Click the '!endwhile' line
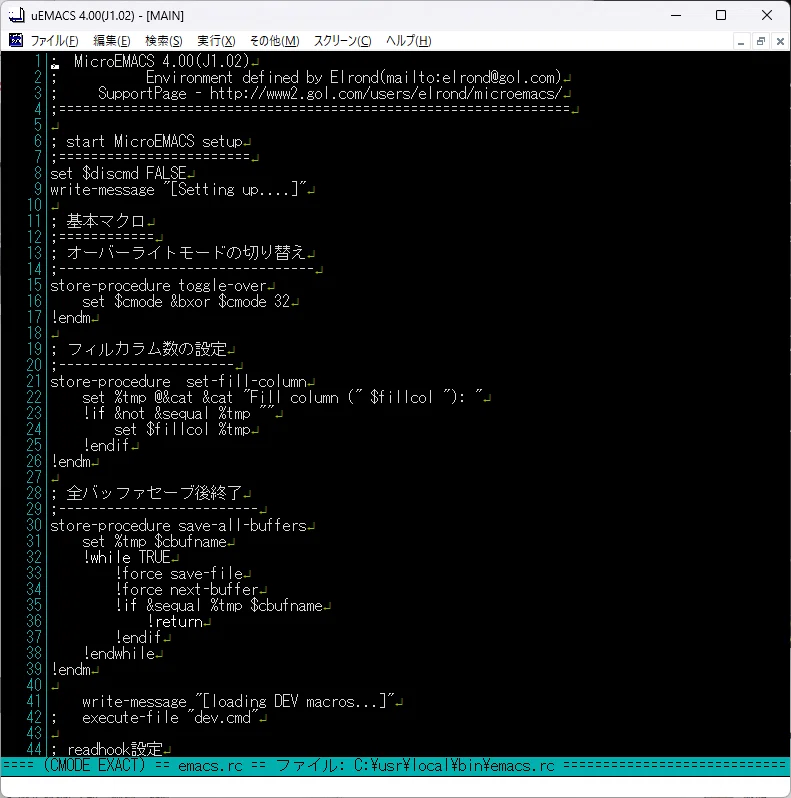The image size is (791, 798). [119, 653]
